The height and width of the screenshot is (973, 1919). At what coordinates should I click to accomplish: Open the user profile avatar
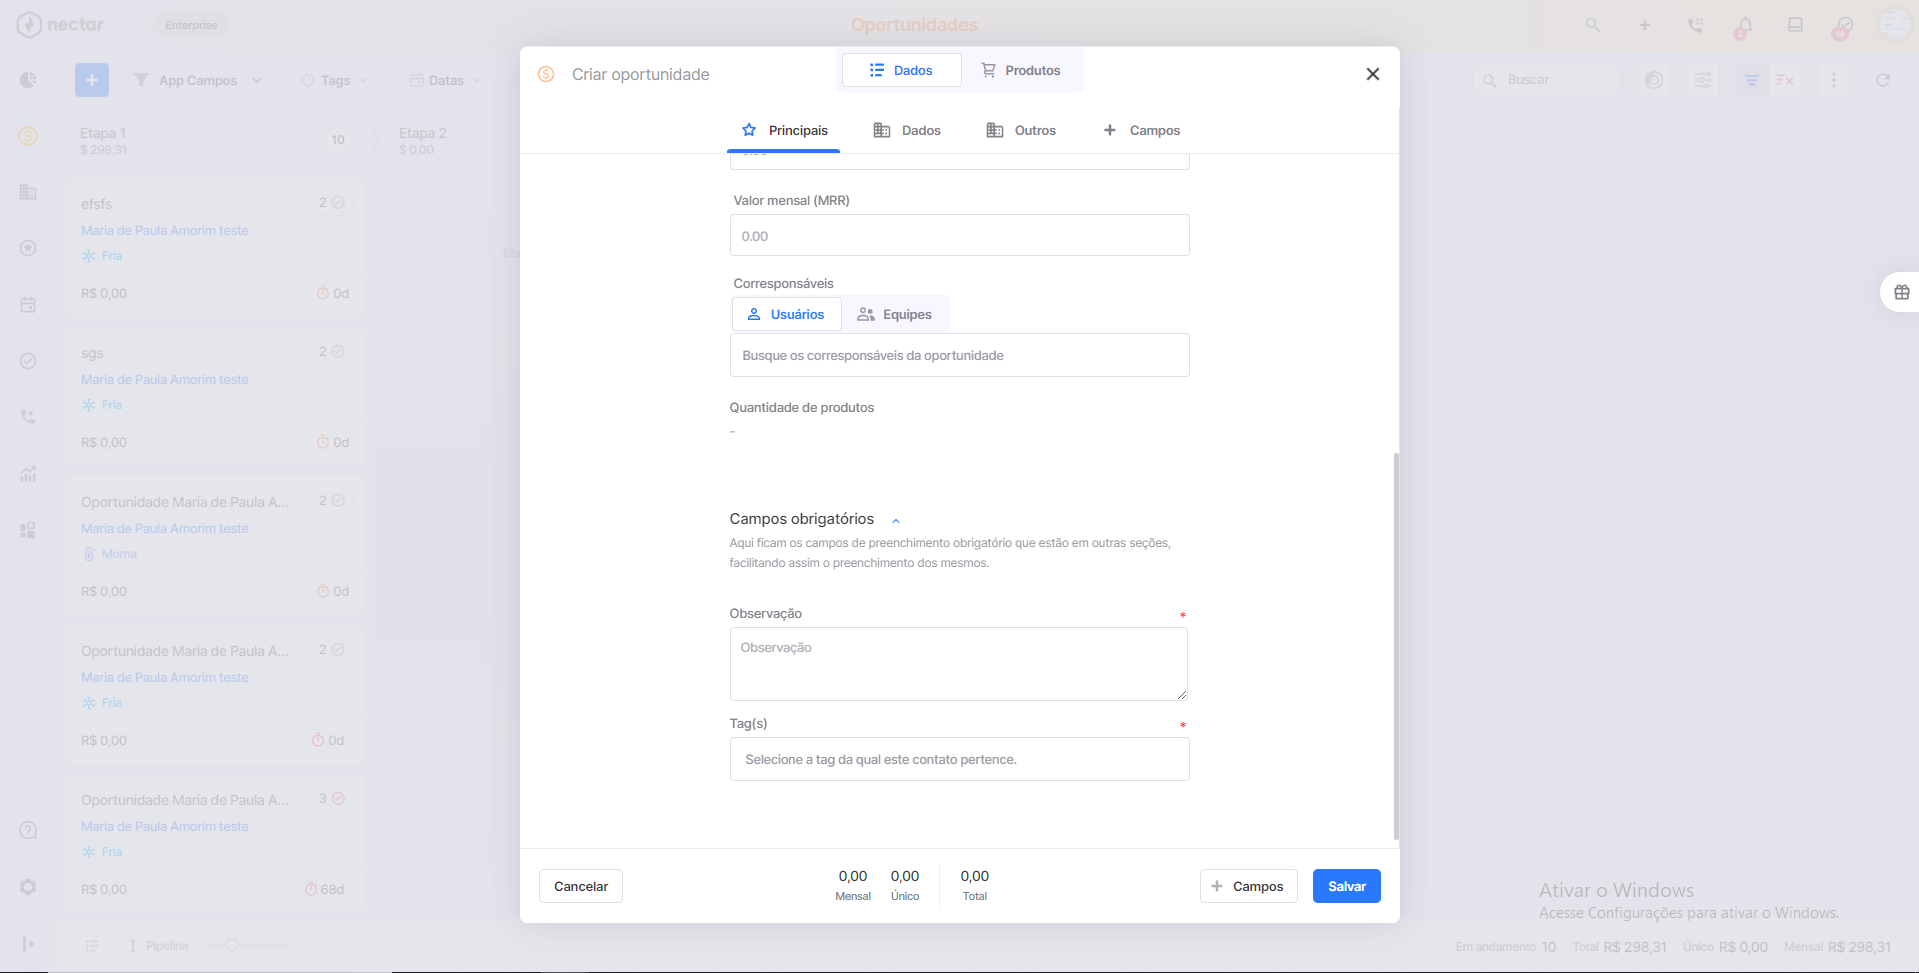click(x=1895, y=24)
